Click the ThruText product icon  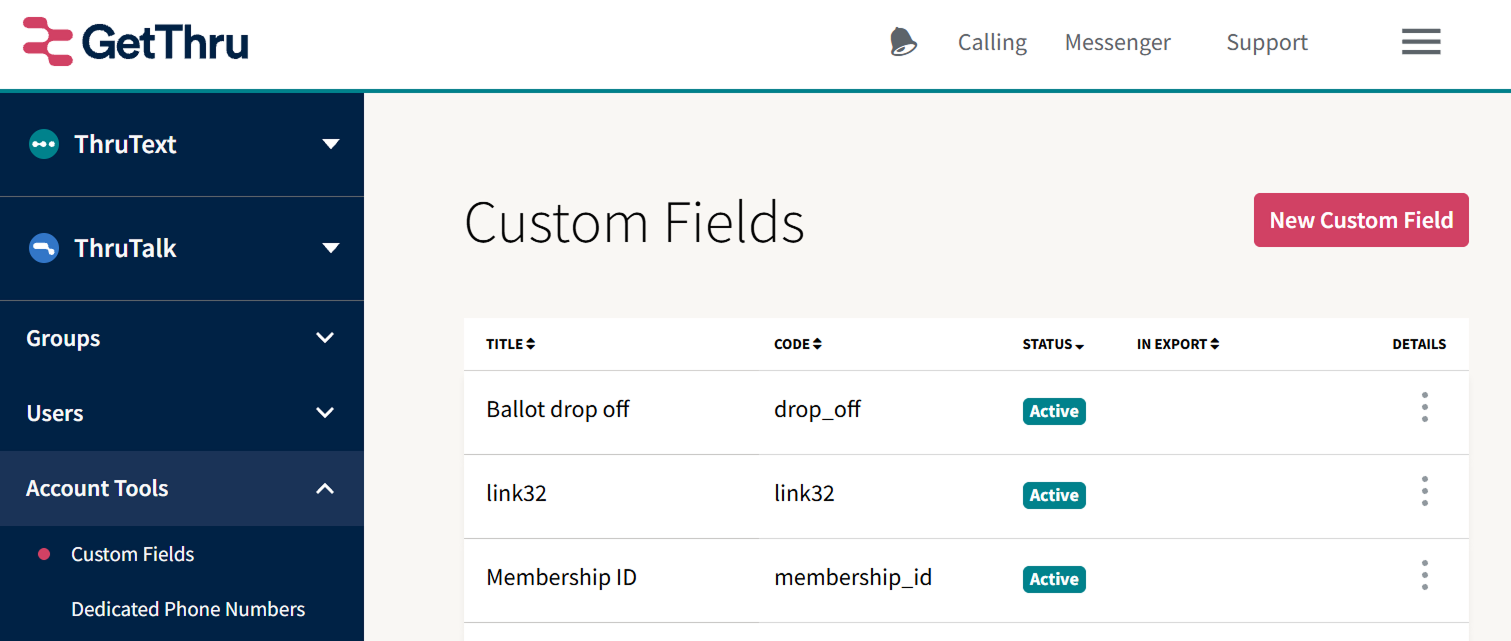pyautogui.click(x=44, y=144)
